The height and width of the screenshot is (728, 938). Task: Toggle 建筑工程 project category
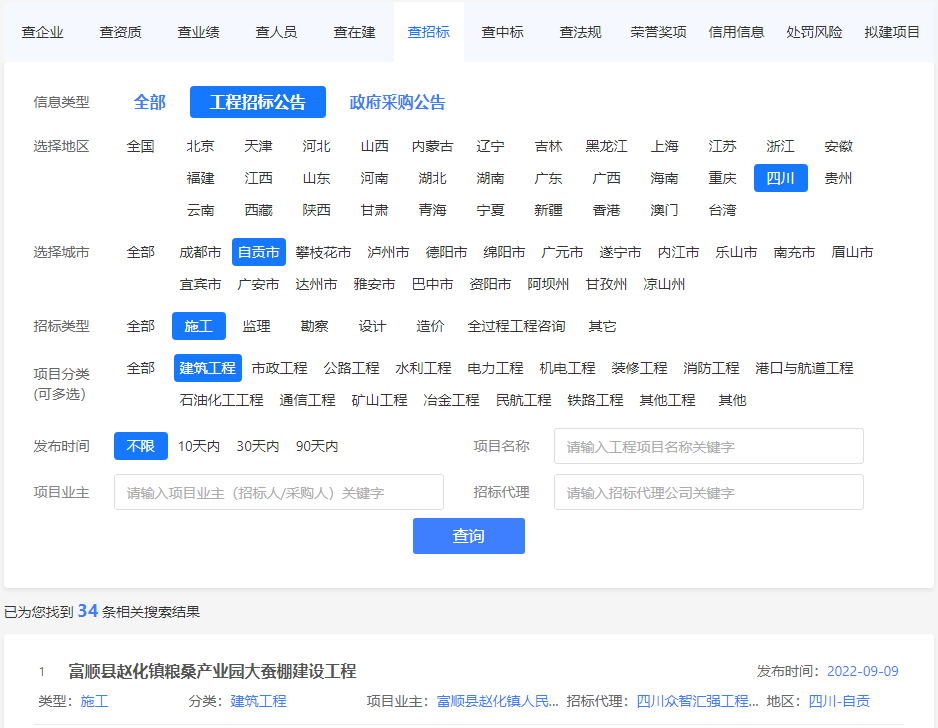pos(208,368)
